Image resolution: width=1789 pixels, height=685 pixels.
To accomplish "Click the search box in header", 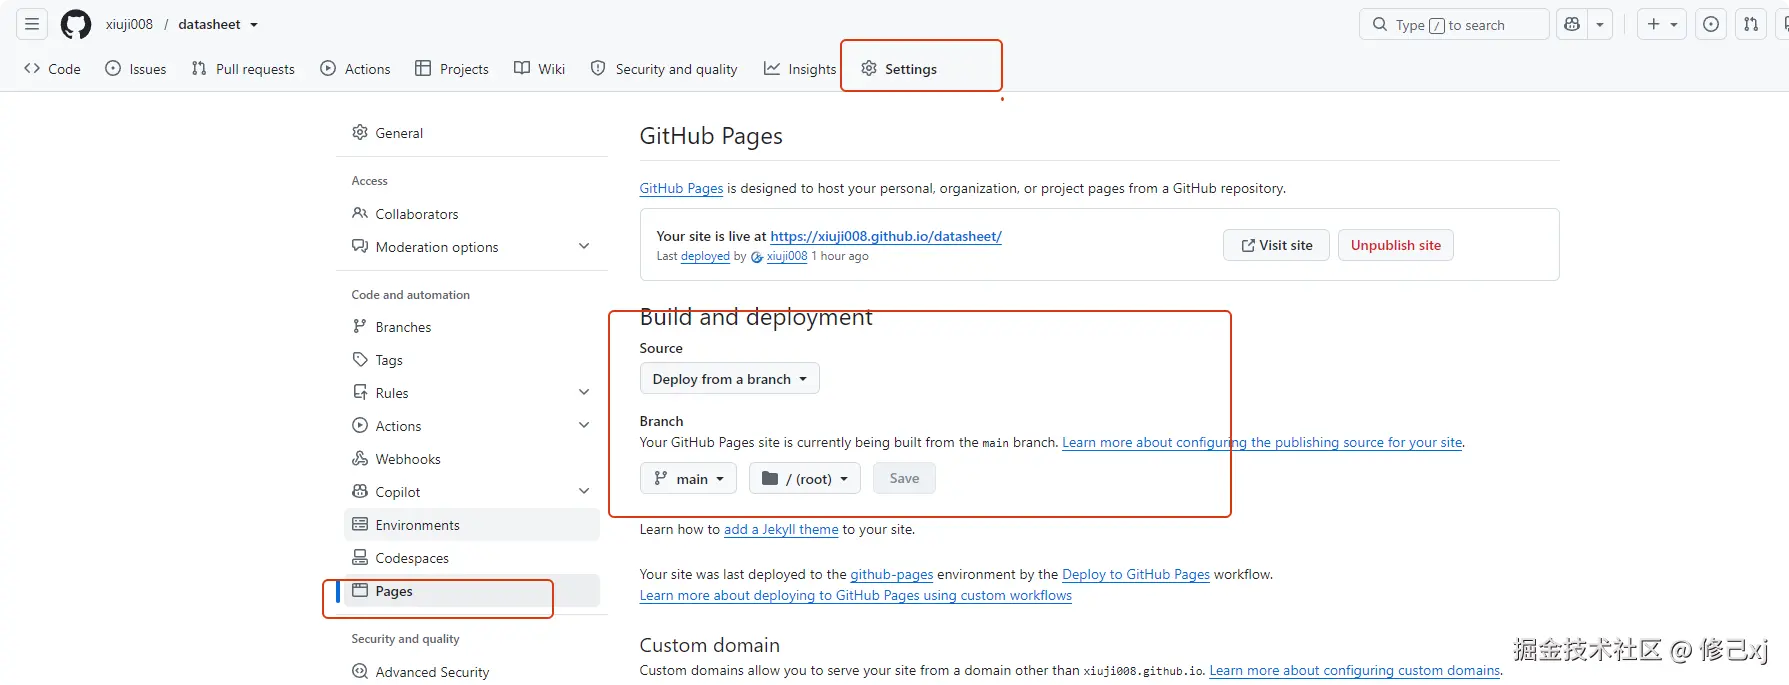I will 1454,24.
